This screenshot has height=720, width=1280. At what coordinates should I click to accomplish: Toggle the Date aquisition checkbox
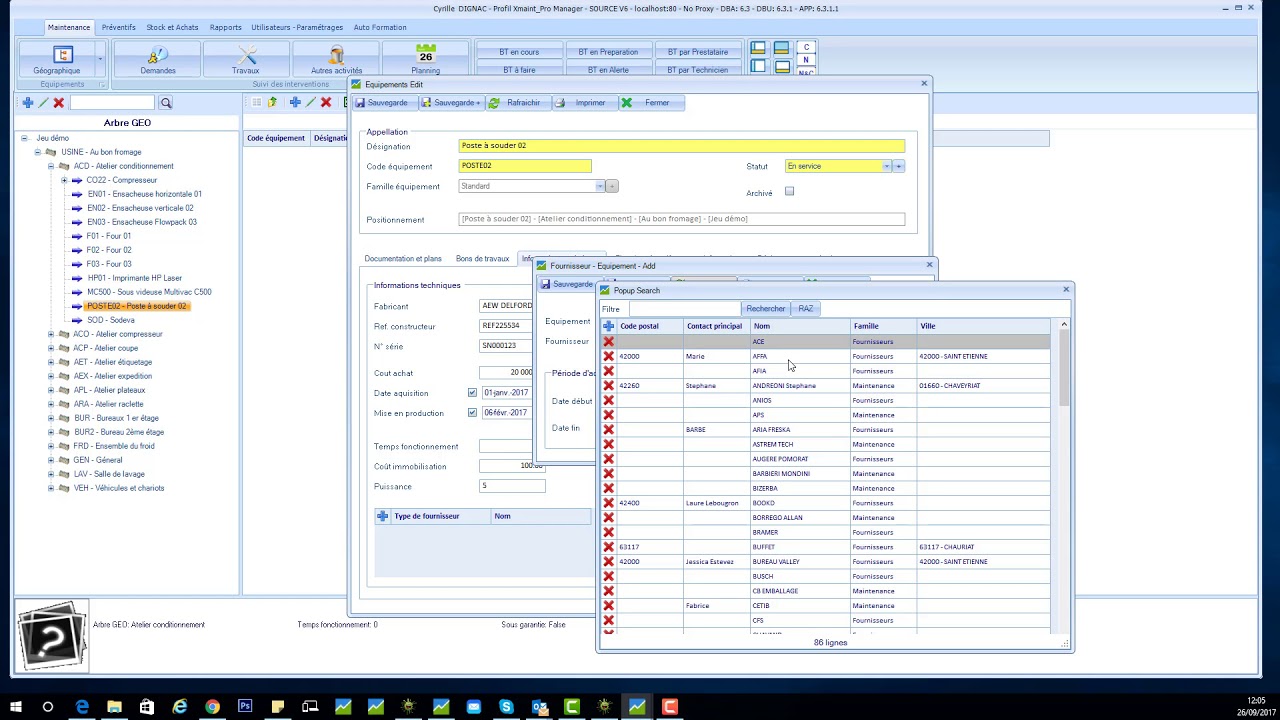coord(472,393)
